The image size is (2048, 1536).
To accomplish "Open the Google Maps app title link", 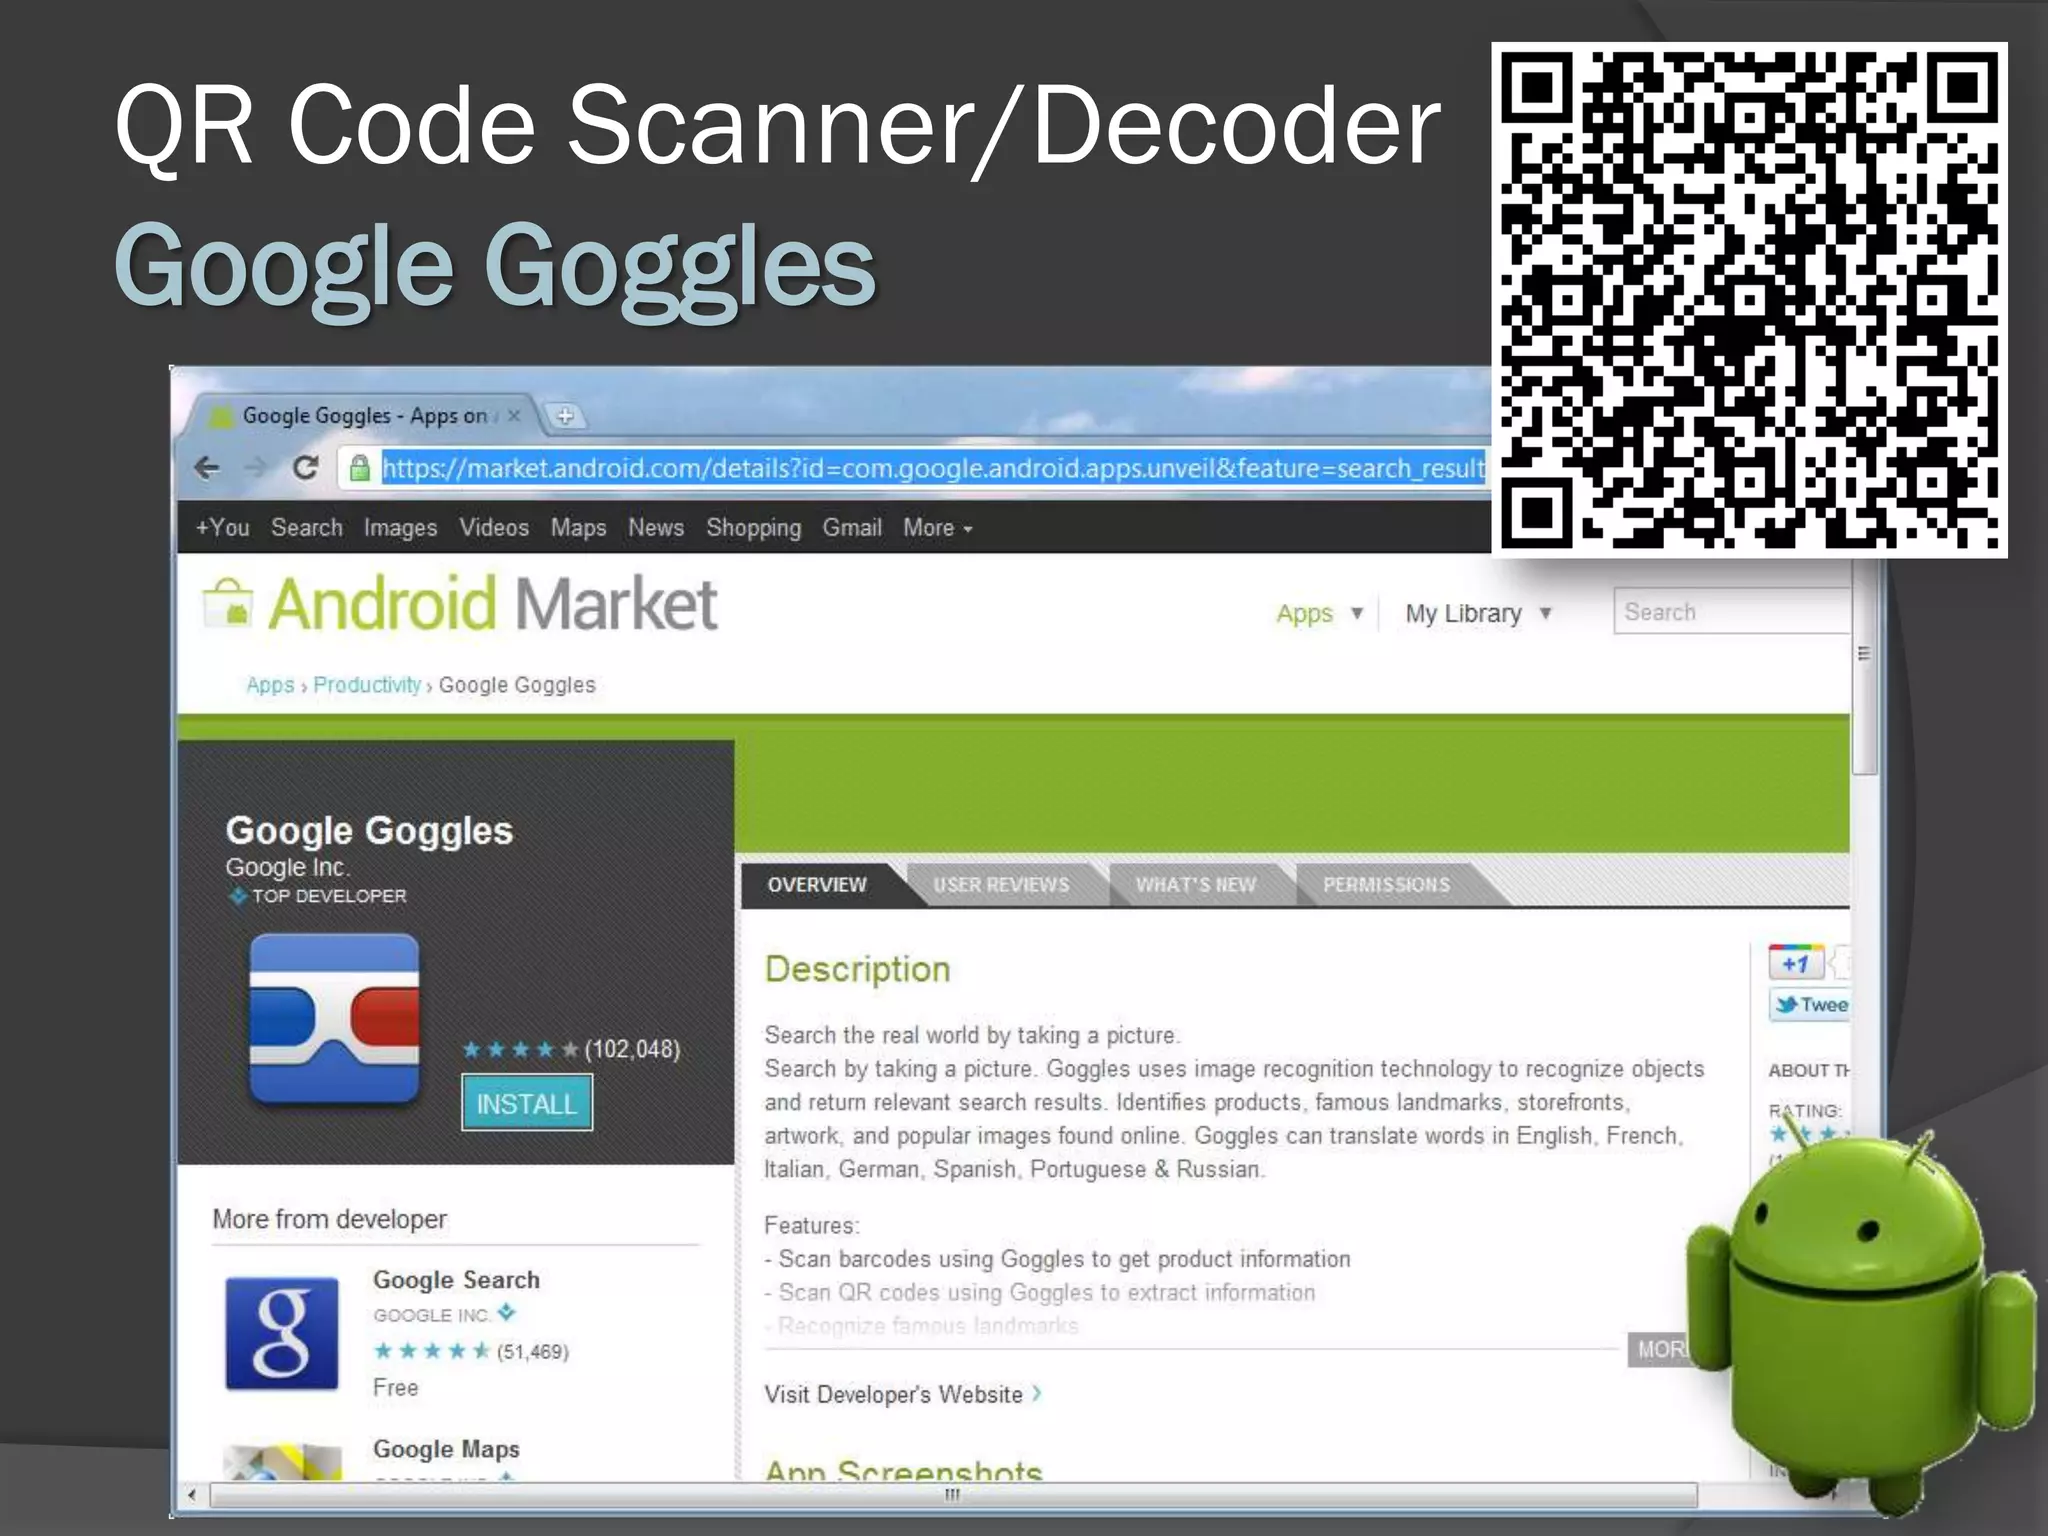I will pyautogui.click(x=446, y=1449).
